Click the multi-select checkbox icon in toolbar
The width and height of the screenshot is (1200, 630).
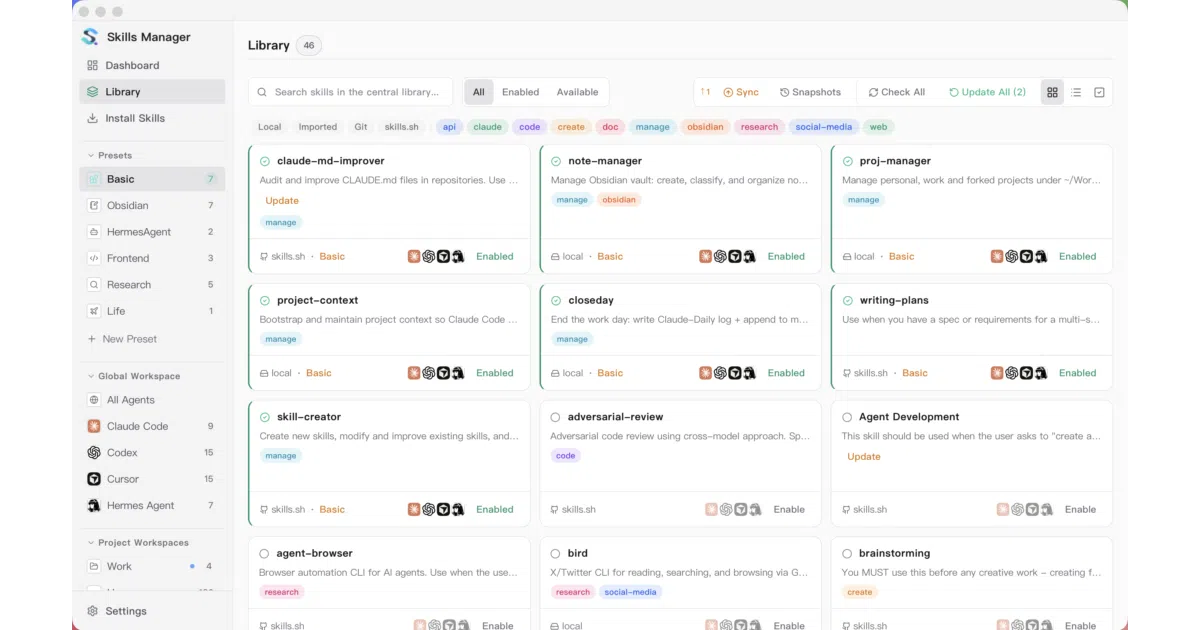click(1099, 92)
